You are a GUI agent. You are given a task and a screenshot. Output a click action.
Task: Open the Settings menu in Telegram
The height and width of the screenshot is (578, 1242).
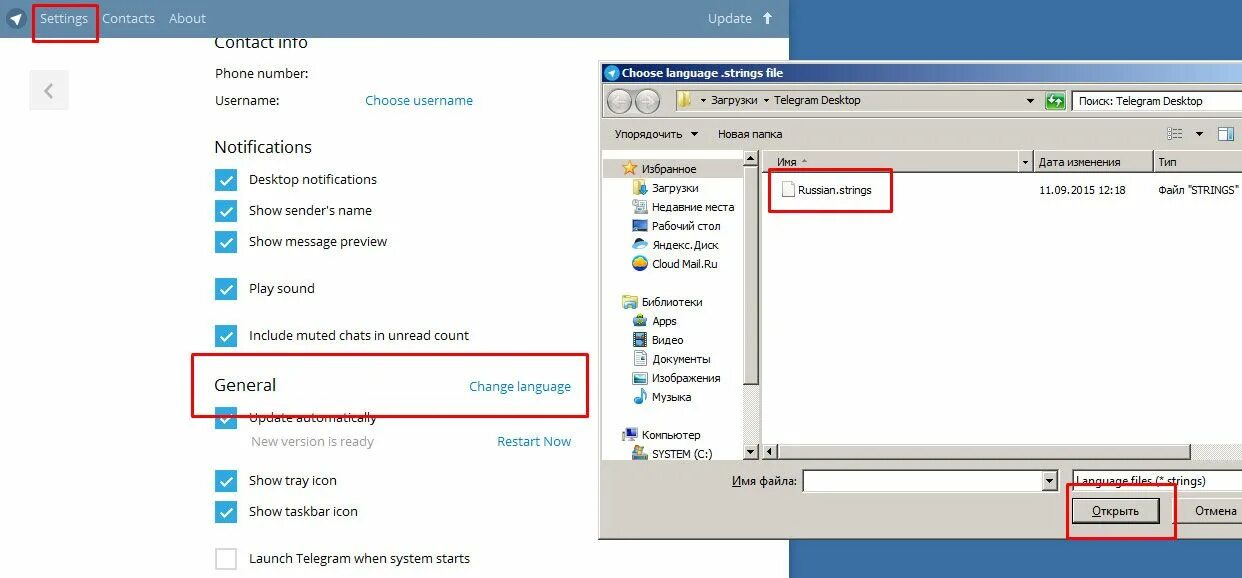(64, 18)
